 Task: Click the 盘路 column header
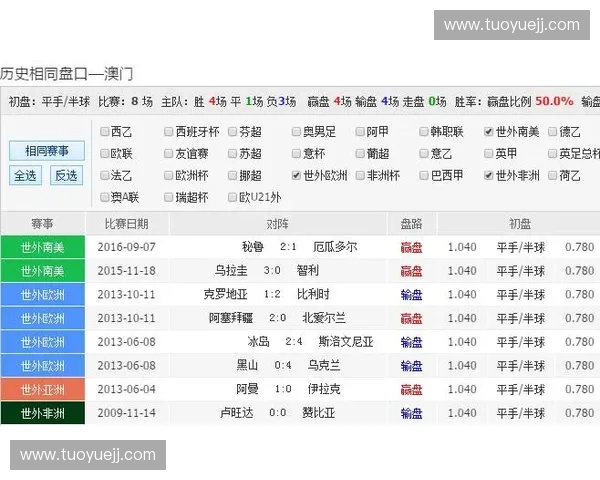coord(411,224)
